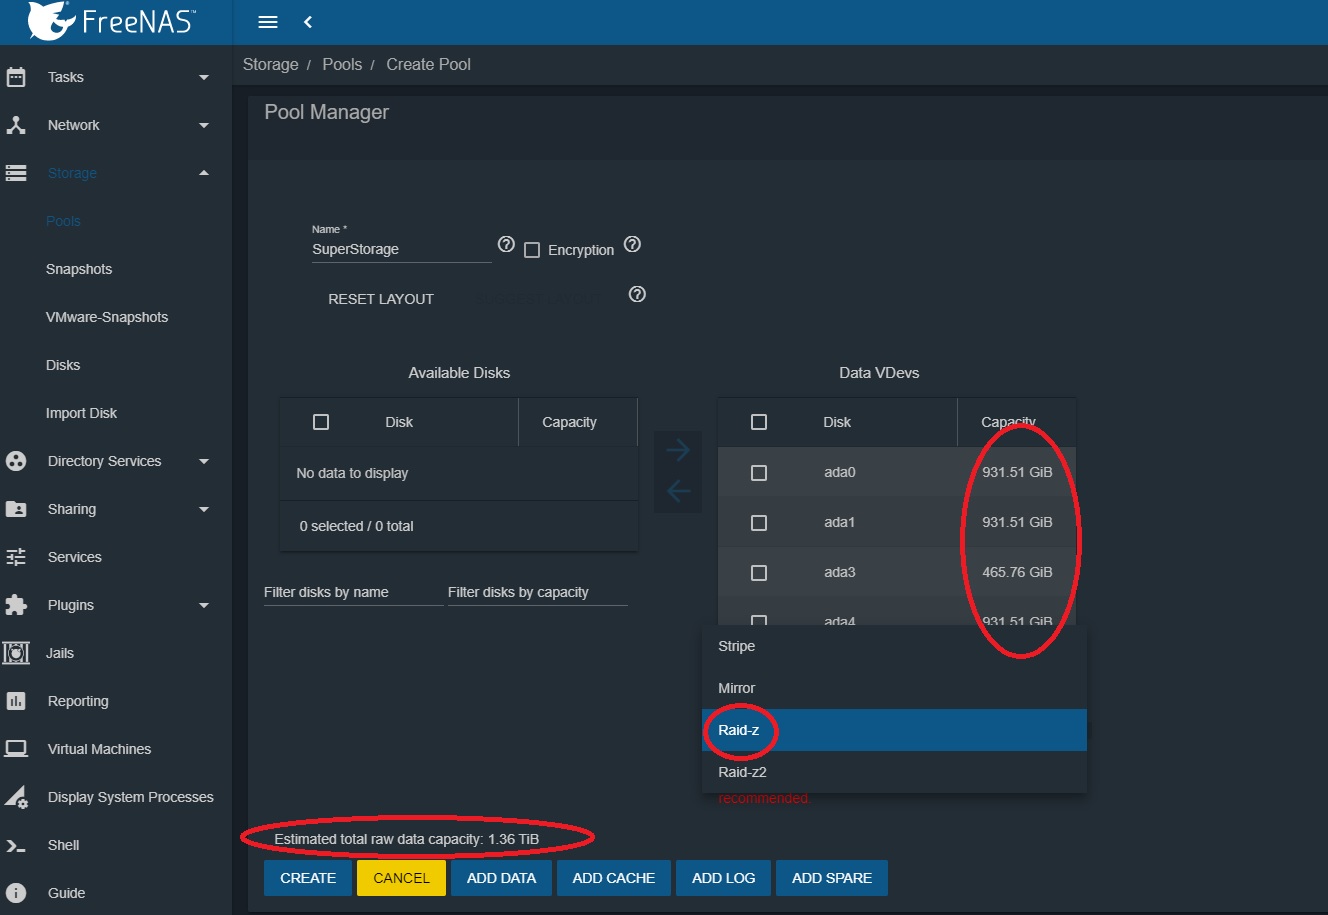This screenshot has height=915, width=1328.
Task: Click the Shell prompt icon
Action: click(16, 845)
